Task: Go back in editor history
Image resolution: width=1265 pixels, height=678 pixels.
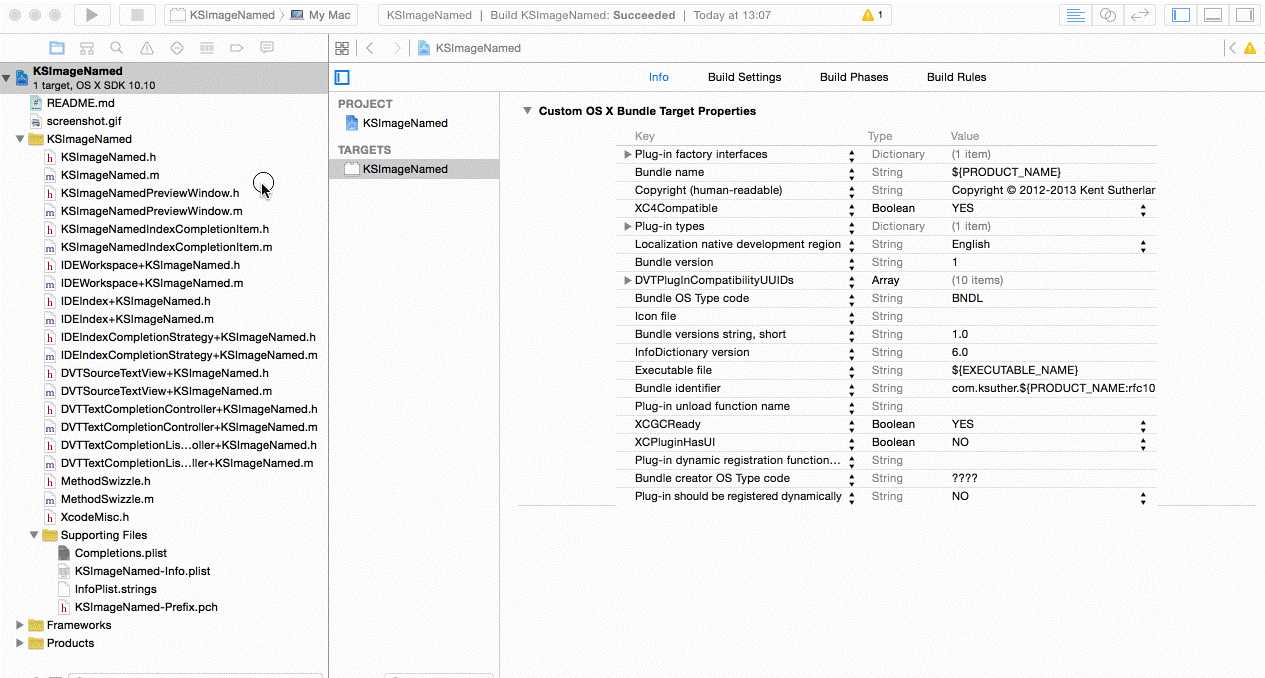Action: click(x=370, y=48)
